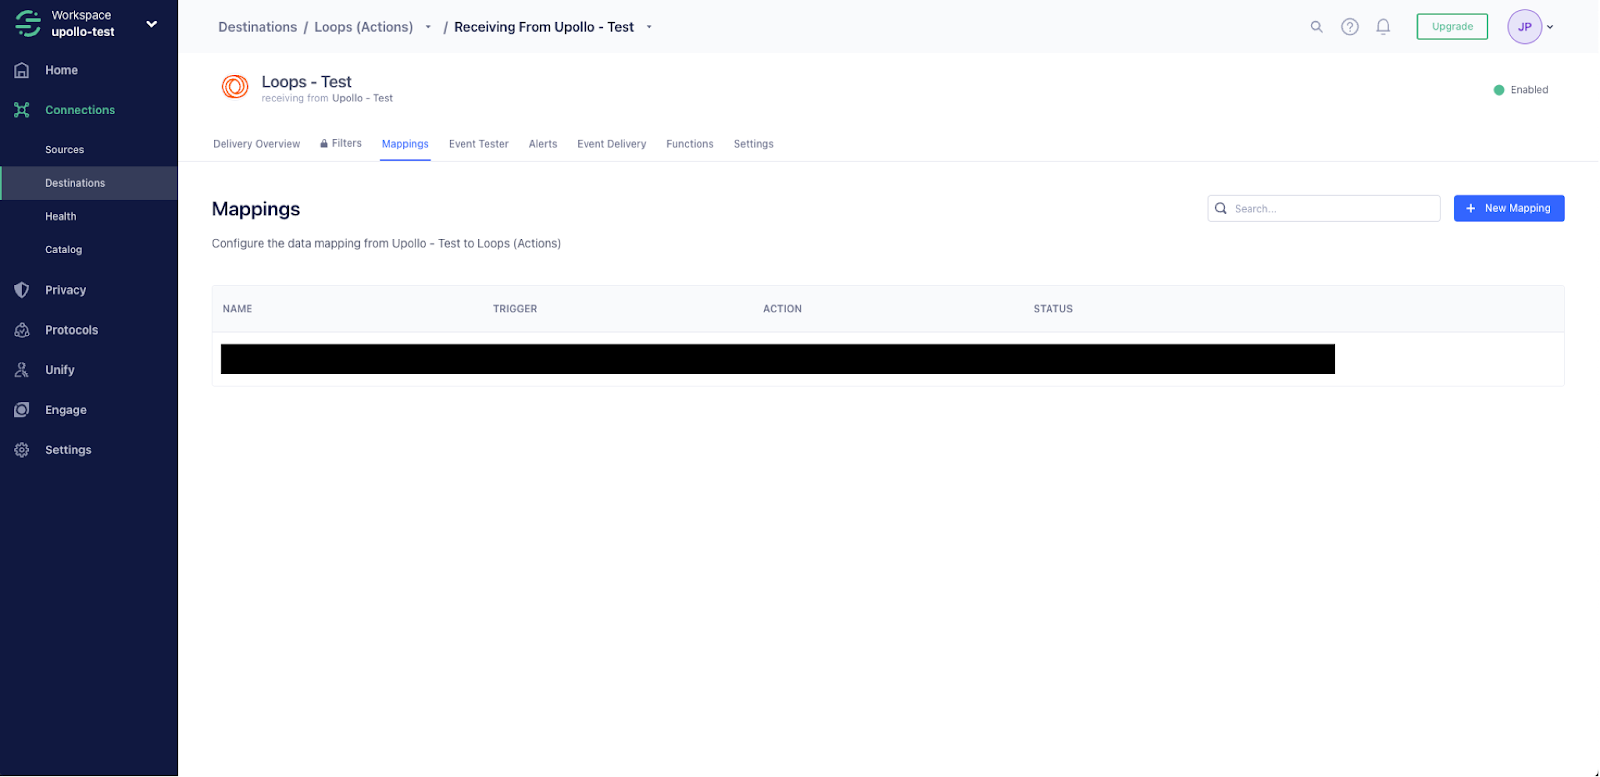Click the ACTION column header
Screen dimensions: 1600x777
point(782,309)
